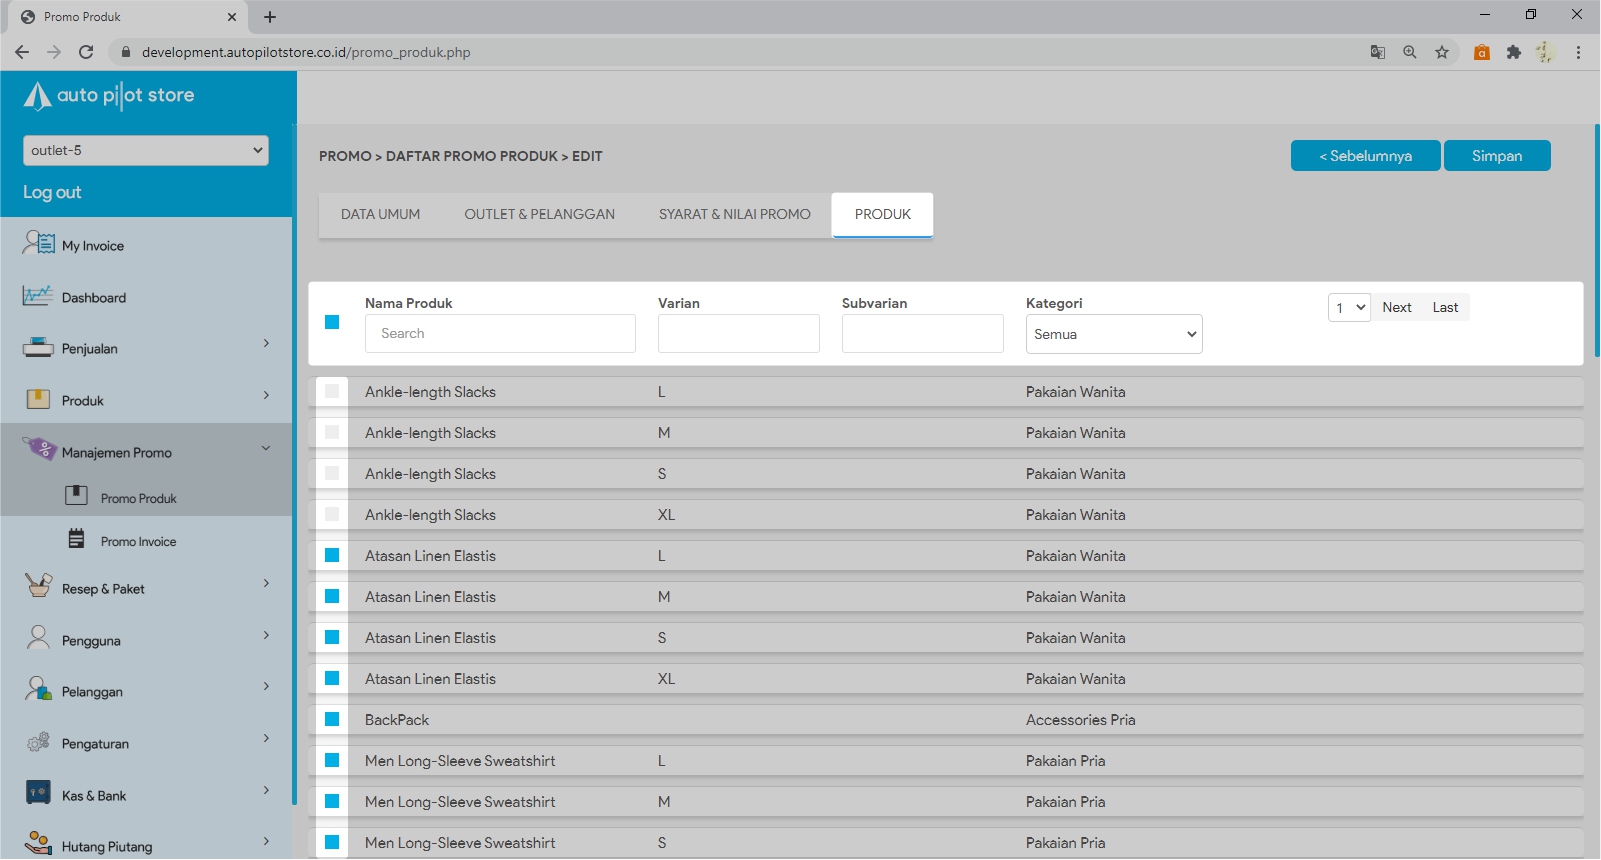Switch to SYARAT & NILAI PROMO tab
Image resolution: width=1601 pixels, height=860 pixels.
pyautogui.click(x=734, y=214)
